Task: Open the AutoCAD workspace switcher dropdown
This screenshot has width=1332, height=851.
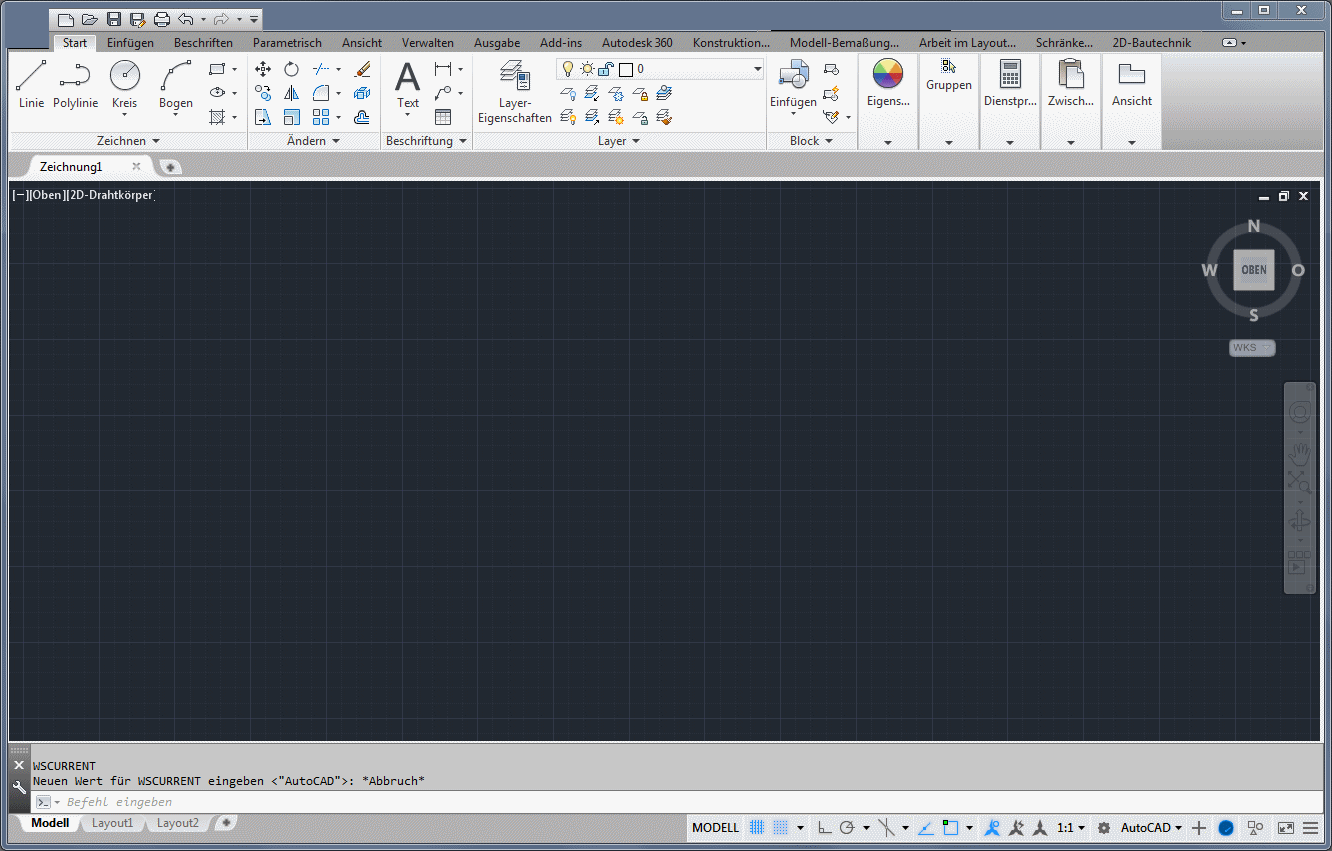Action: (1152, 828)
